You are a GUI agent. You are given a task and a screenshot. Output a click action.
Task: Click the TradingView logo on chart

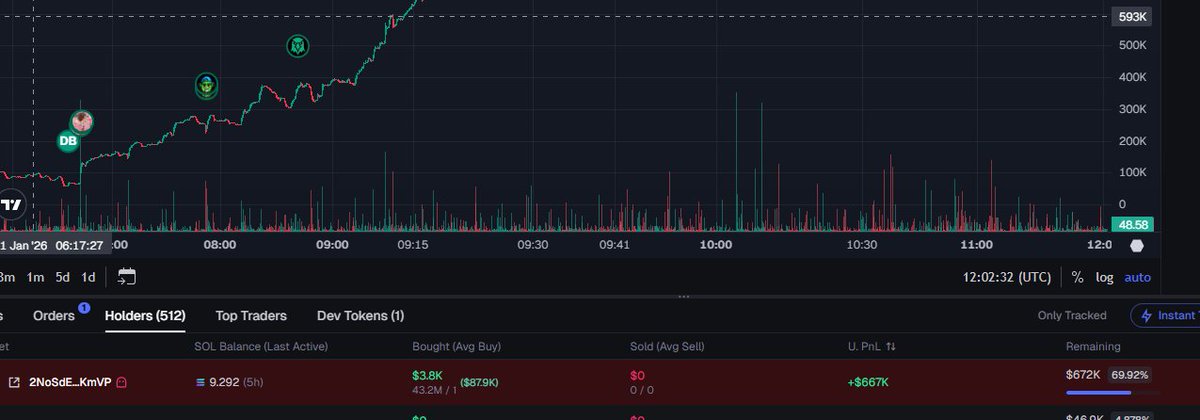(x=11, y=204)
